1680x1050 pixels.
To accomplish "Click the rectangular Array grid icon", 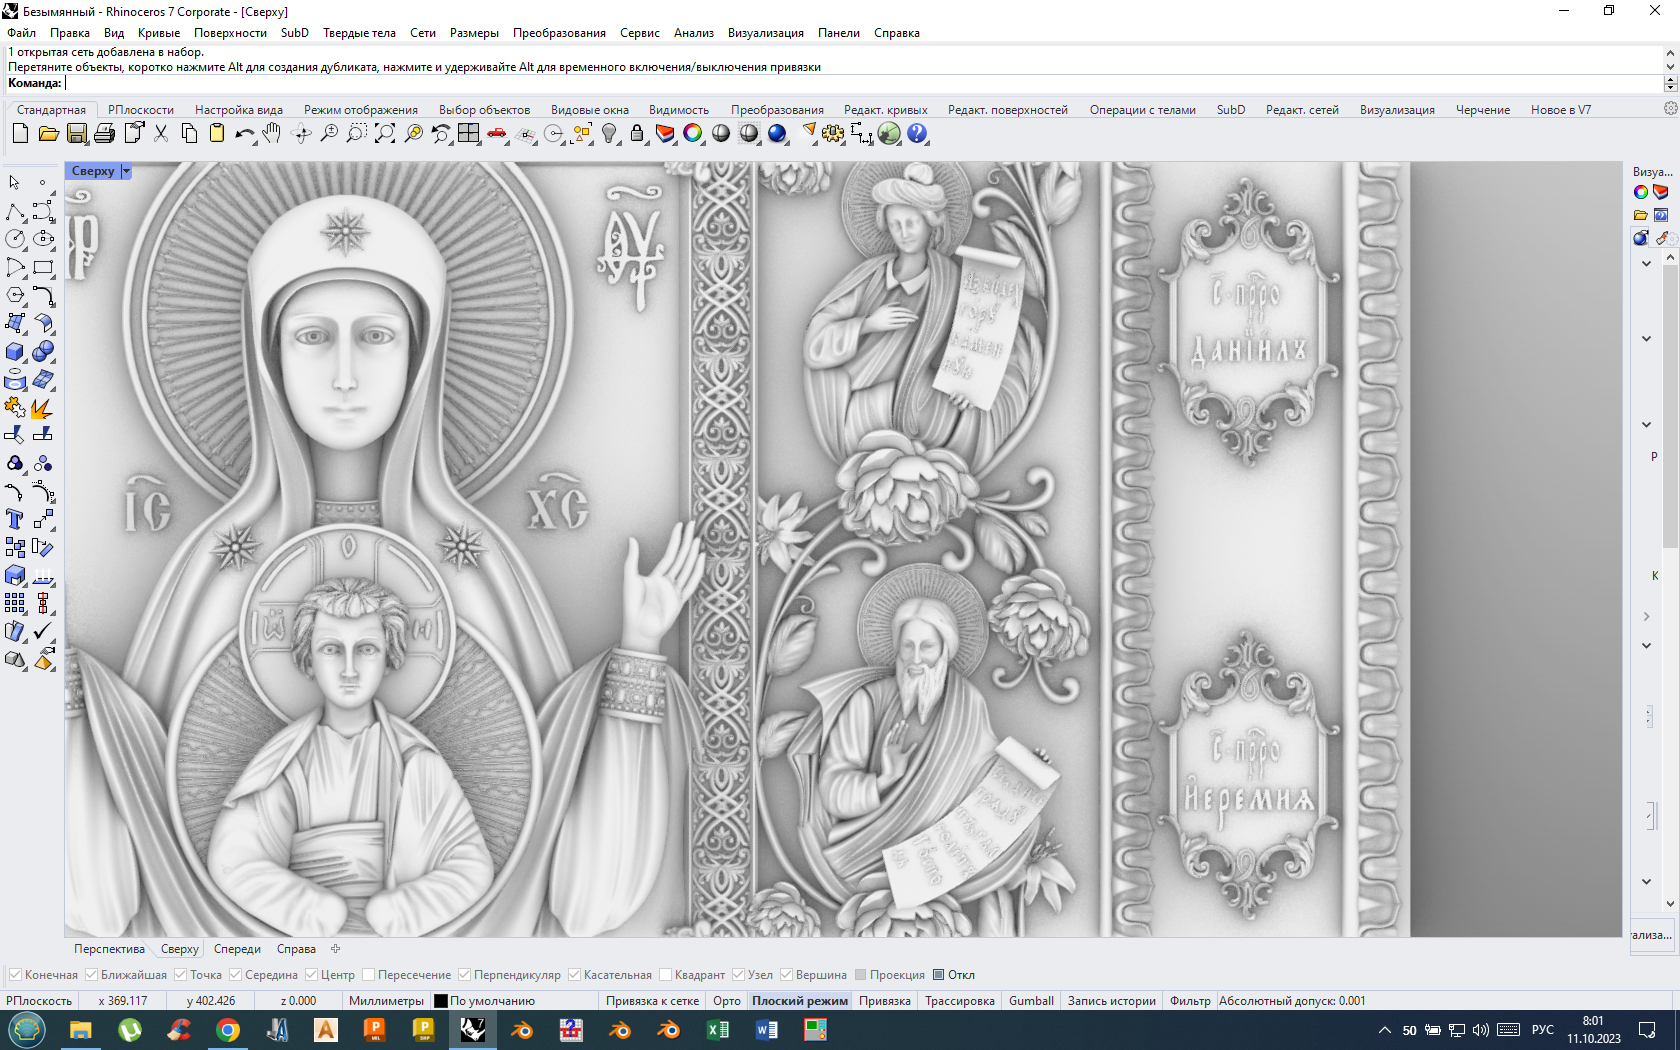I will point(15,603).
